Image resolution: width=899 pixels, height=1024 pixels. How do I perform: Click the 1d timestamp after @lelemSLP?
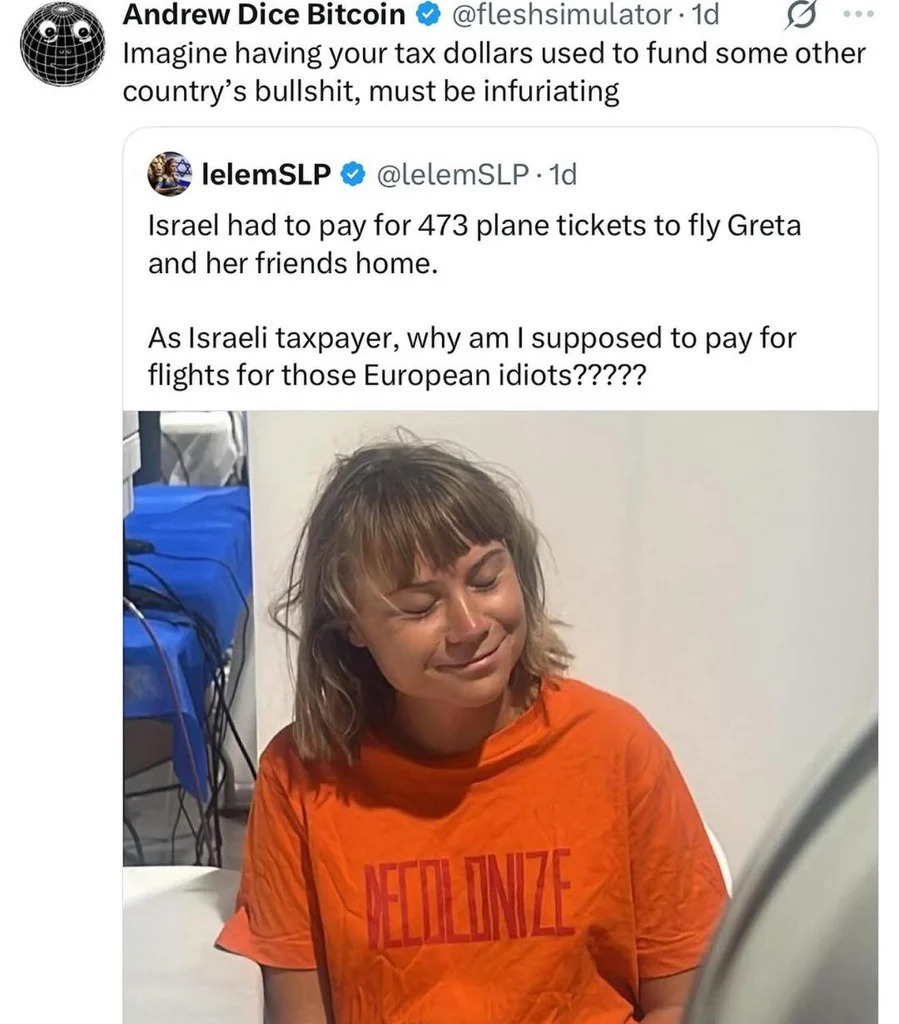tap(563, 175)
